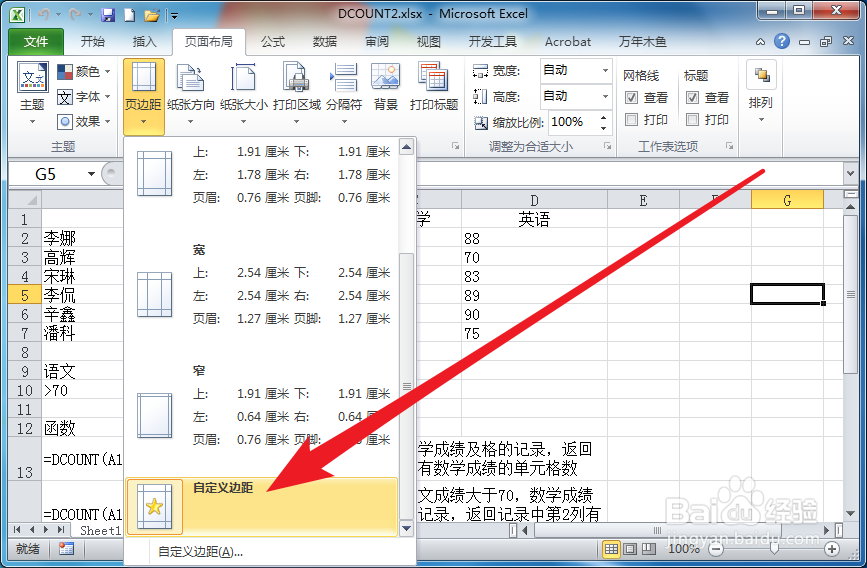
Task: Select the Narrow (窄) margins preset
Action: click(262, 407)
